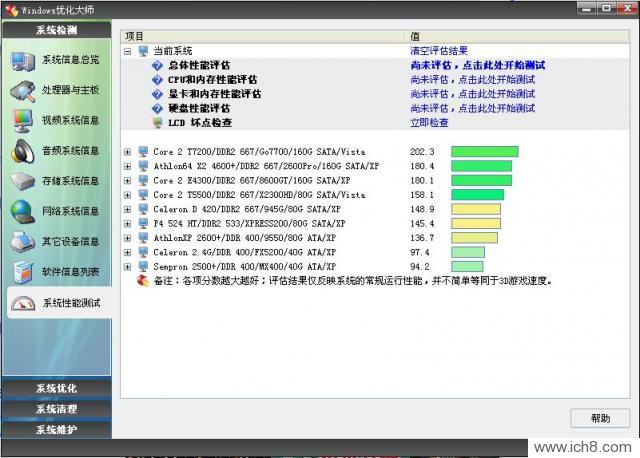This screenshot has height=458, width=640.
Task: Click the LCD 坏点检查 monitor icon
Action: coord(158,122)
